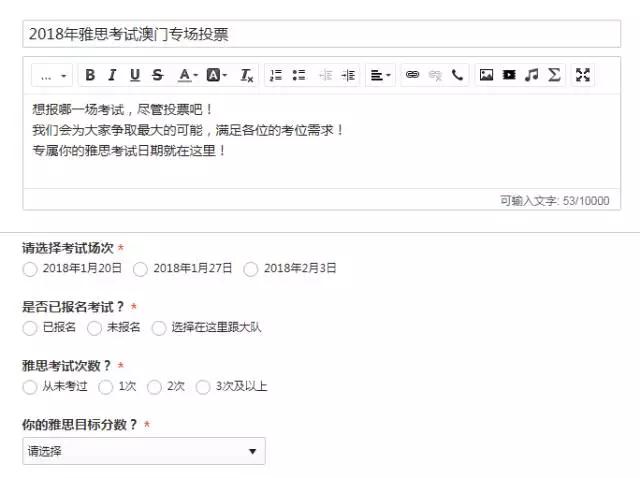This screenshot has height=478, width=640.
Task: Click the line 专属你的雅思考试日期就在这里！
Action: 129,151
